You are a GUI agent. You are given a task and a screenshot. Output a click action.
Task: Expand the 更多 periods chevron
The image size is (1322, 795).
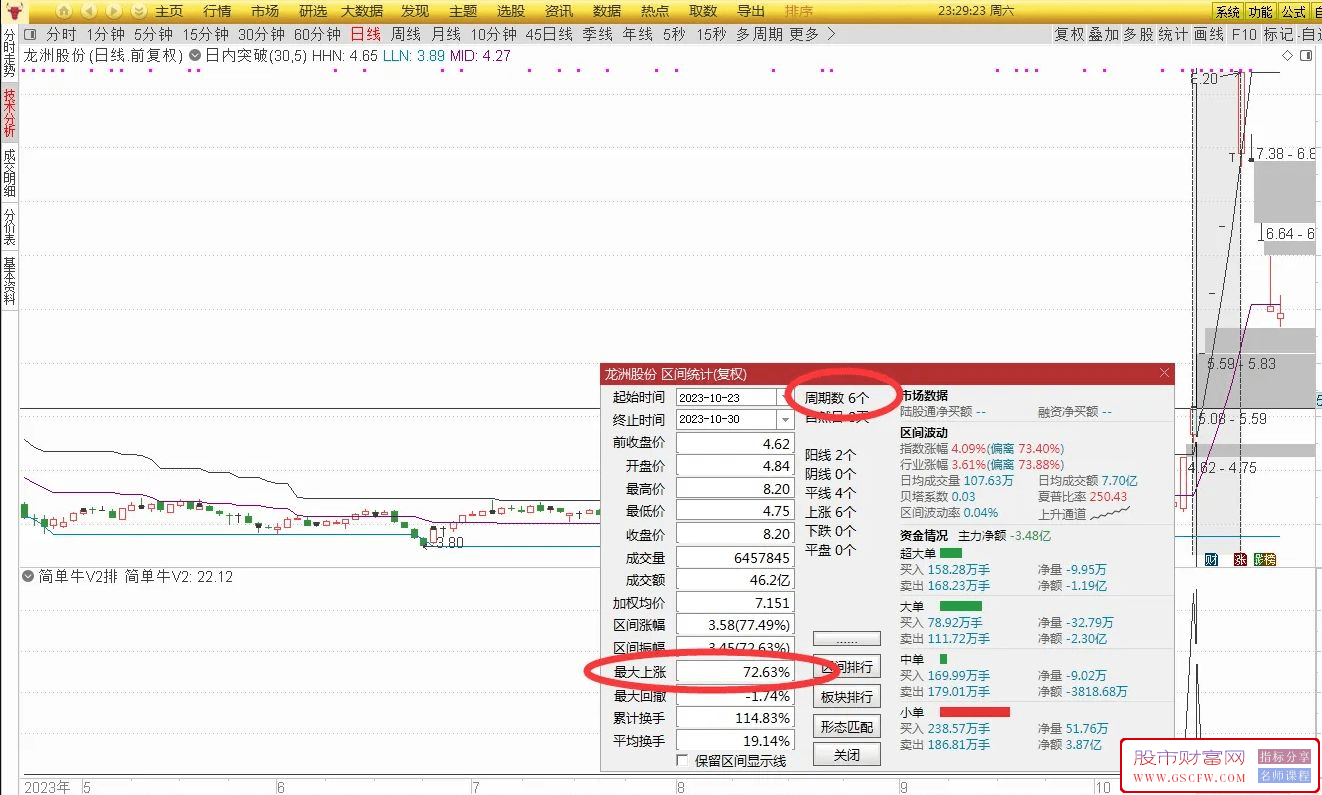click(x=830, y=34)
